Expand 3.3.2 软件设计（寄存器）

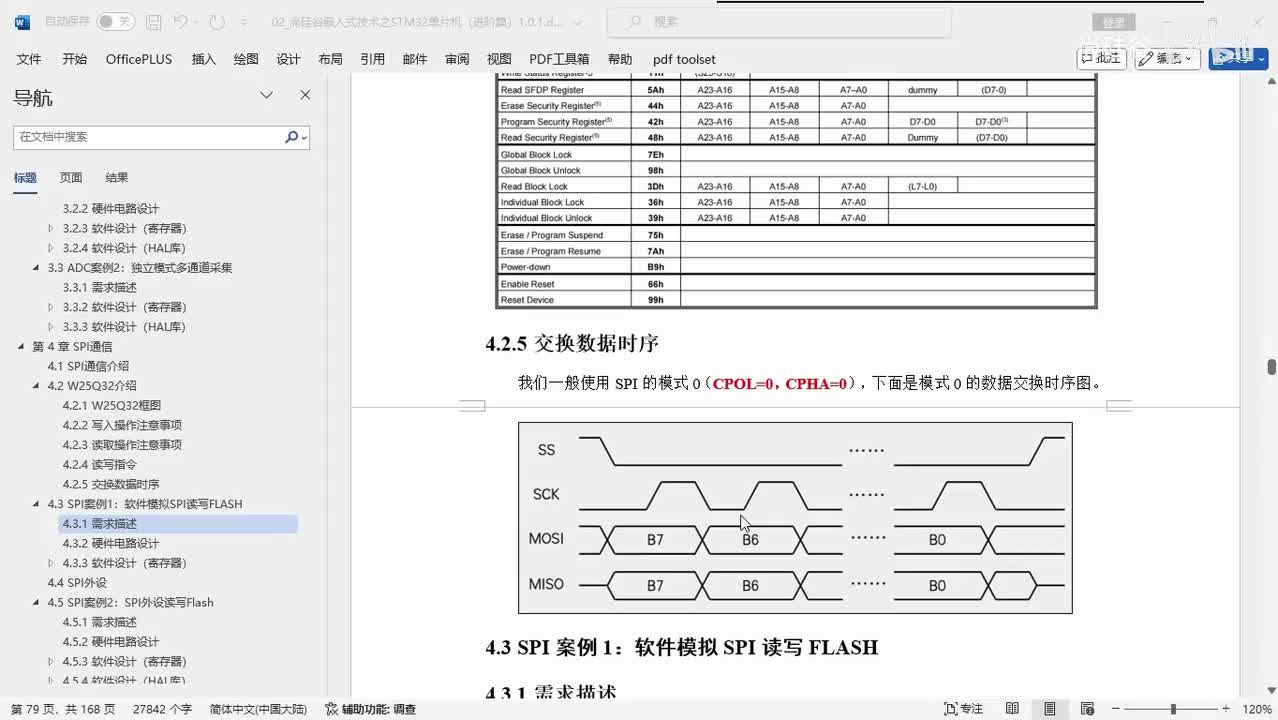tap(51, 307)
